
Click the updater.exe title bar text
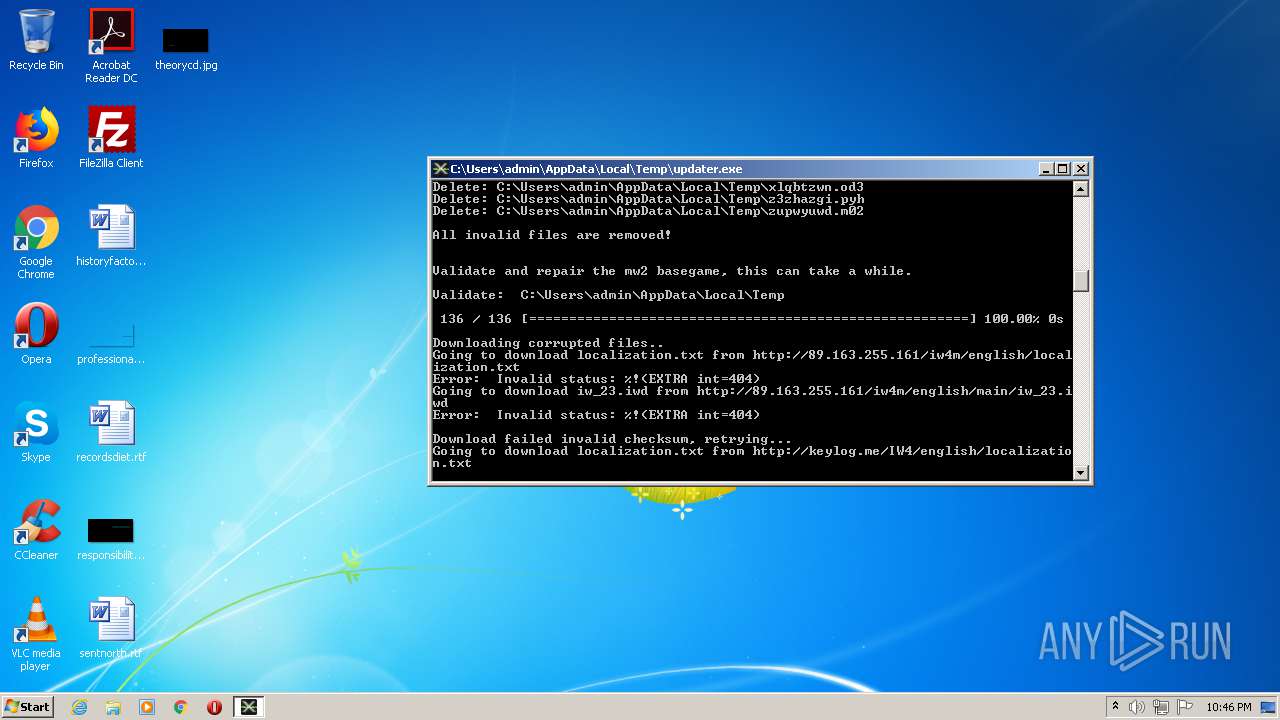click(596, 169)
